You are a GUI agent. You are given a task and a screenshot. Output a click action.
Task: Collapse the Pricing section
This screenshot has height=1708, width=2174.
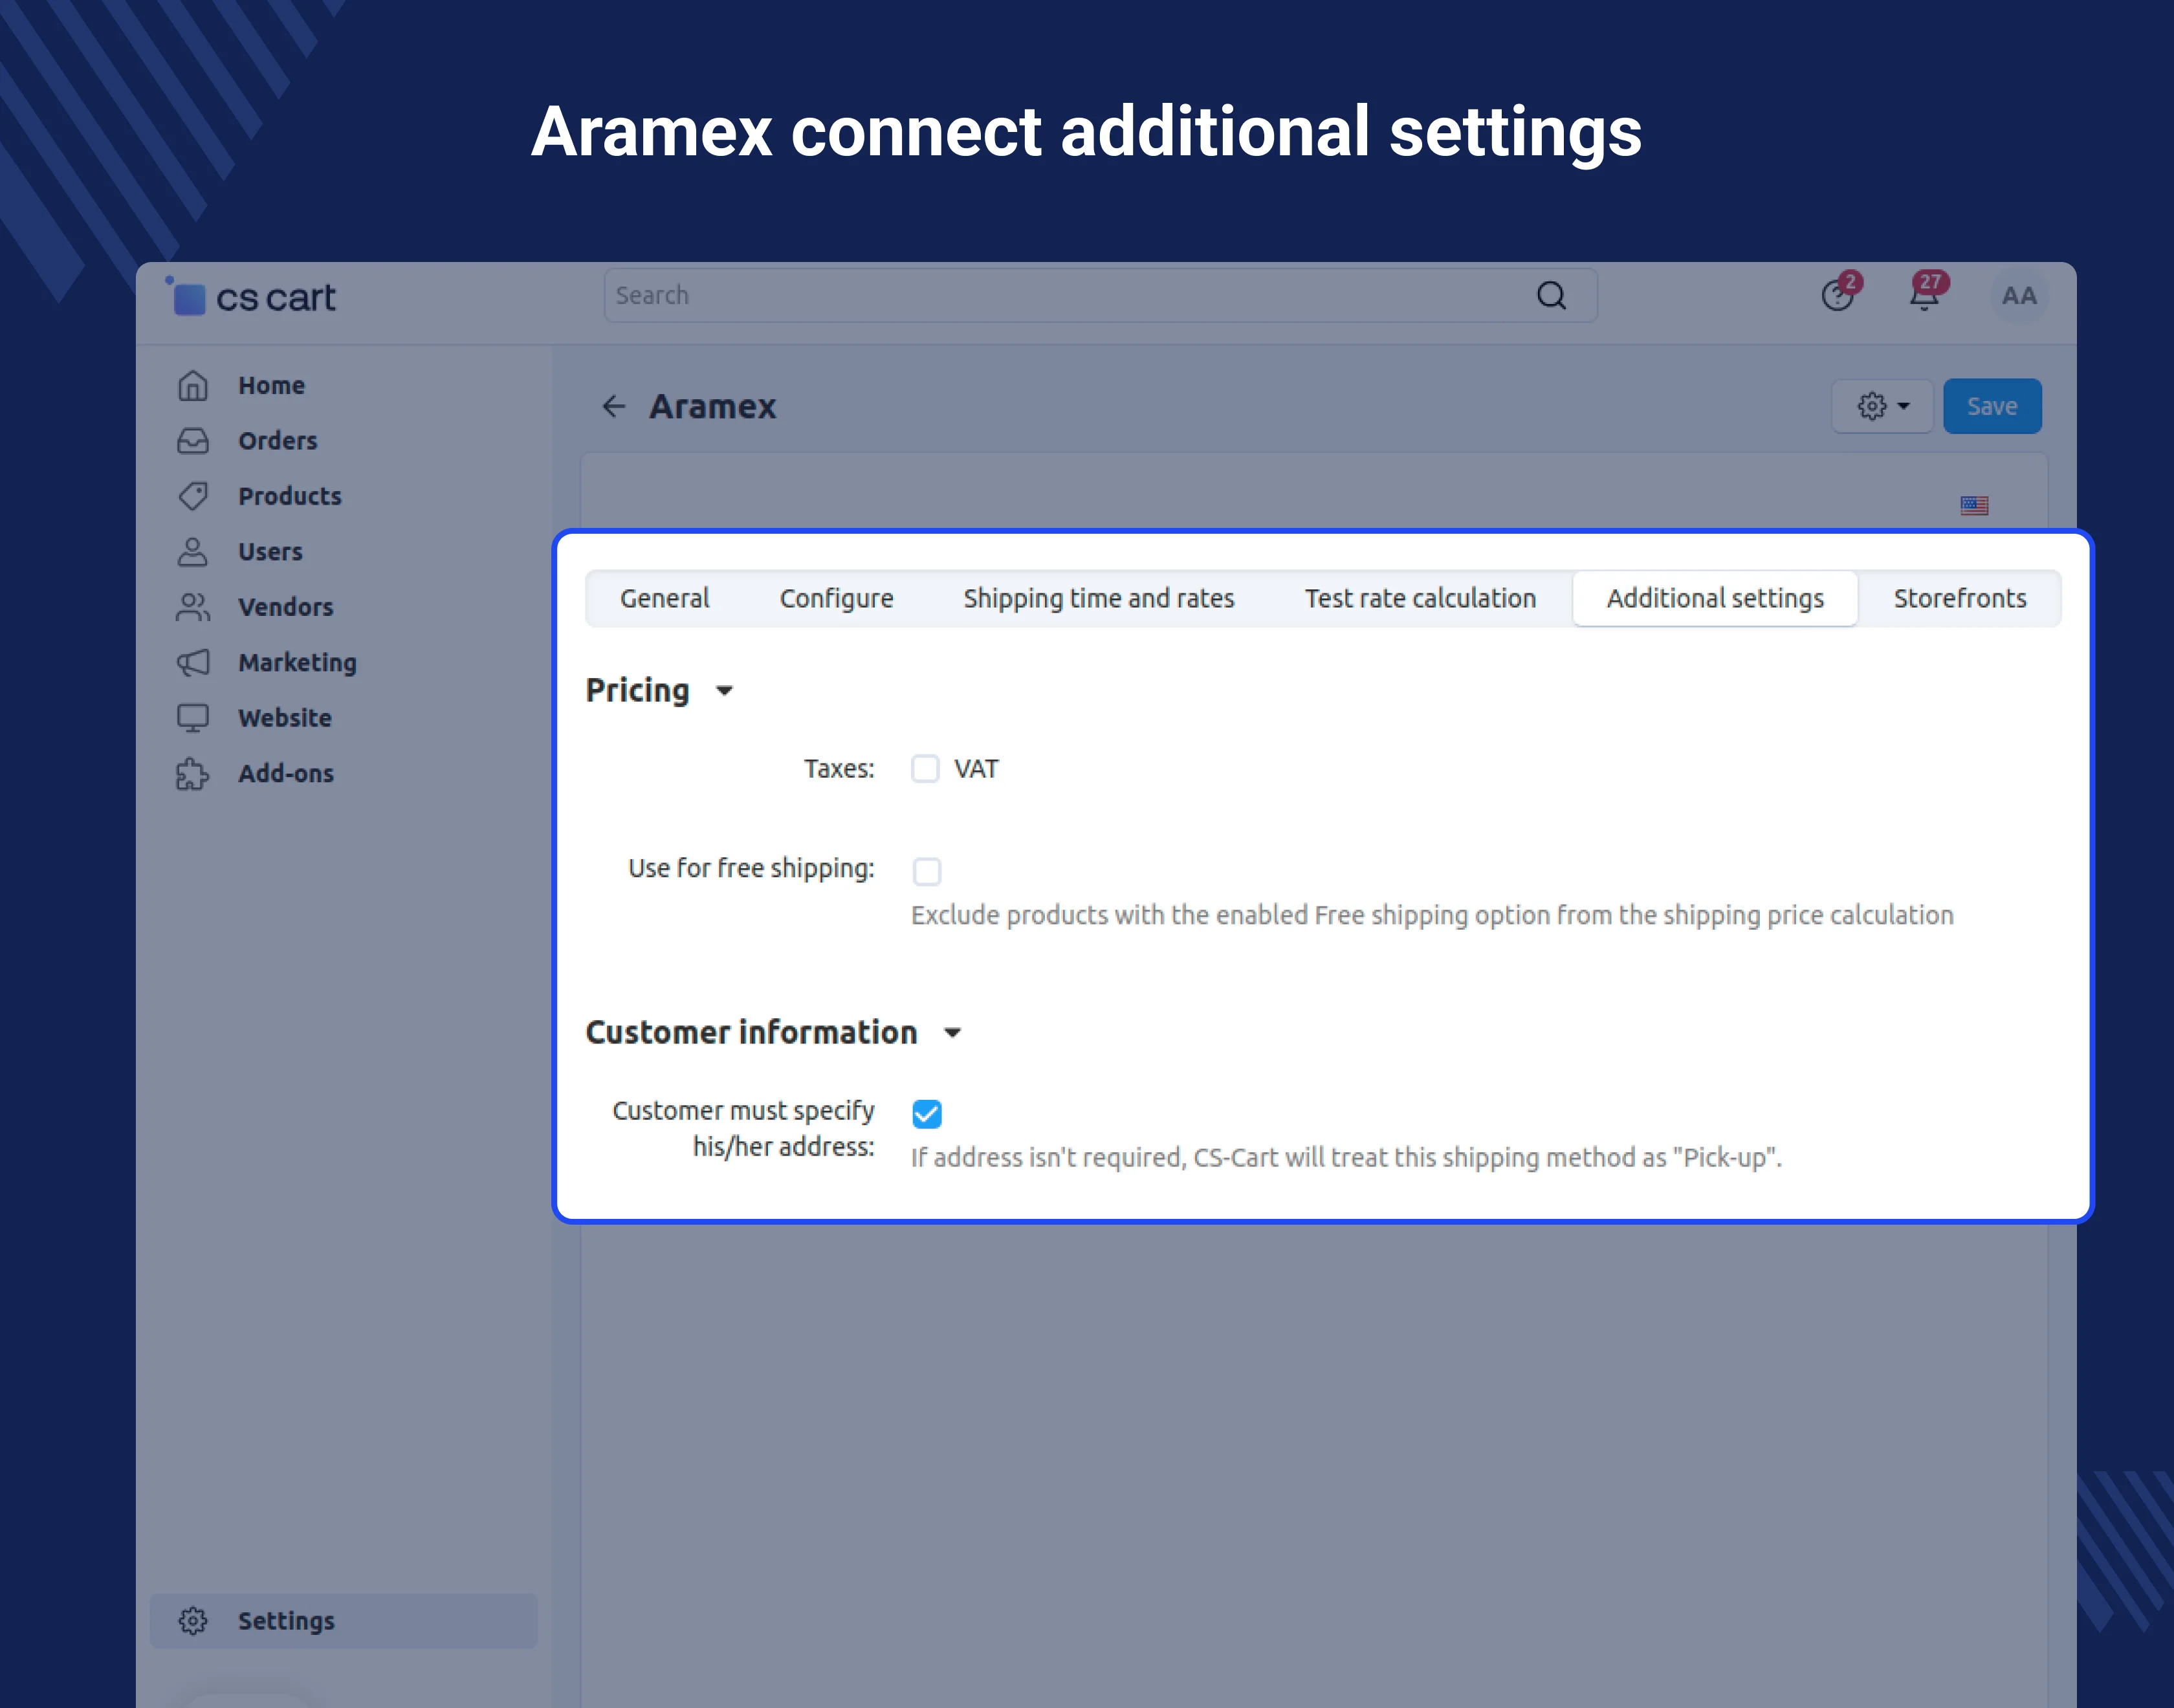pos(725,690)
